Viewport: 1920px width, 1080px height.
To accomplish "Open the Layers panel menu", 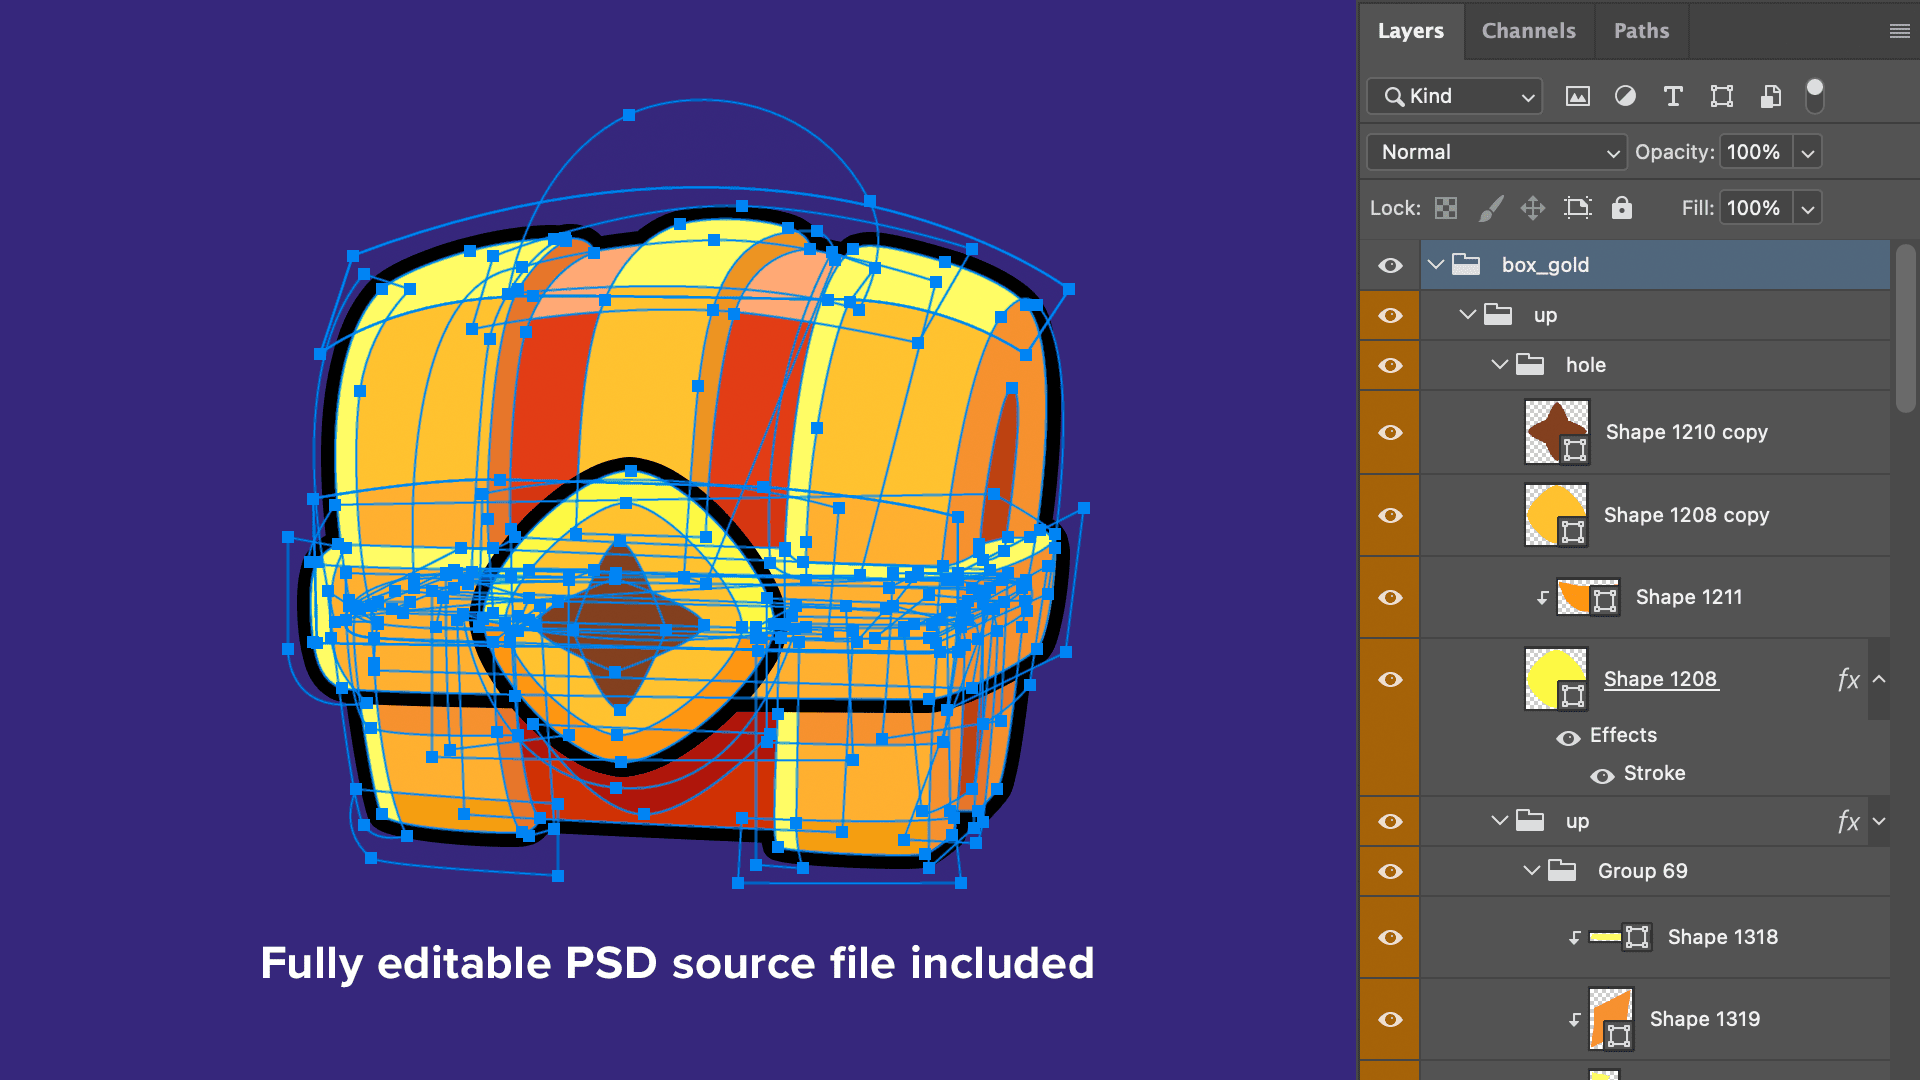I will (1899, 31).
